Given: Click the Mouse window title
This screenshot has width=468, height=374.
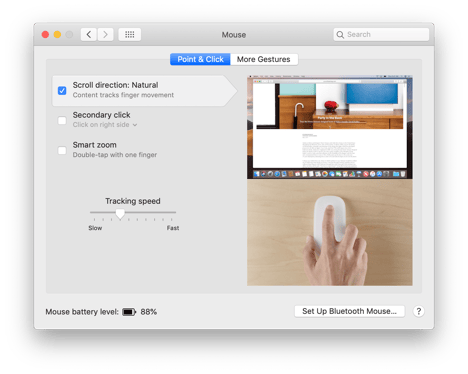Looking at the screenshot, I should point(234,35).
